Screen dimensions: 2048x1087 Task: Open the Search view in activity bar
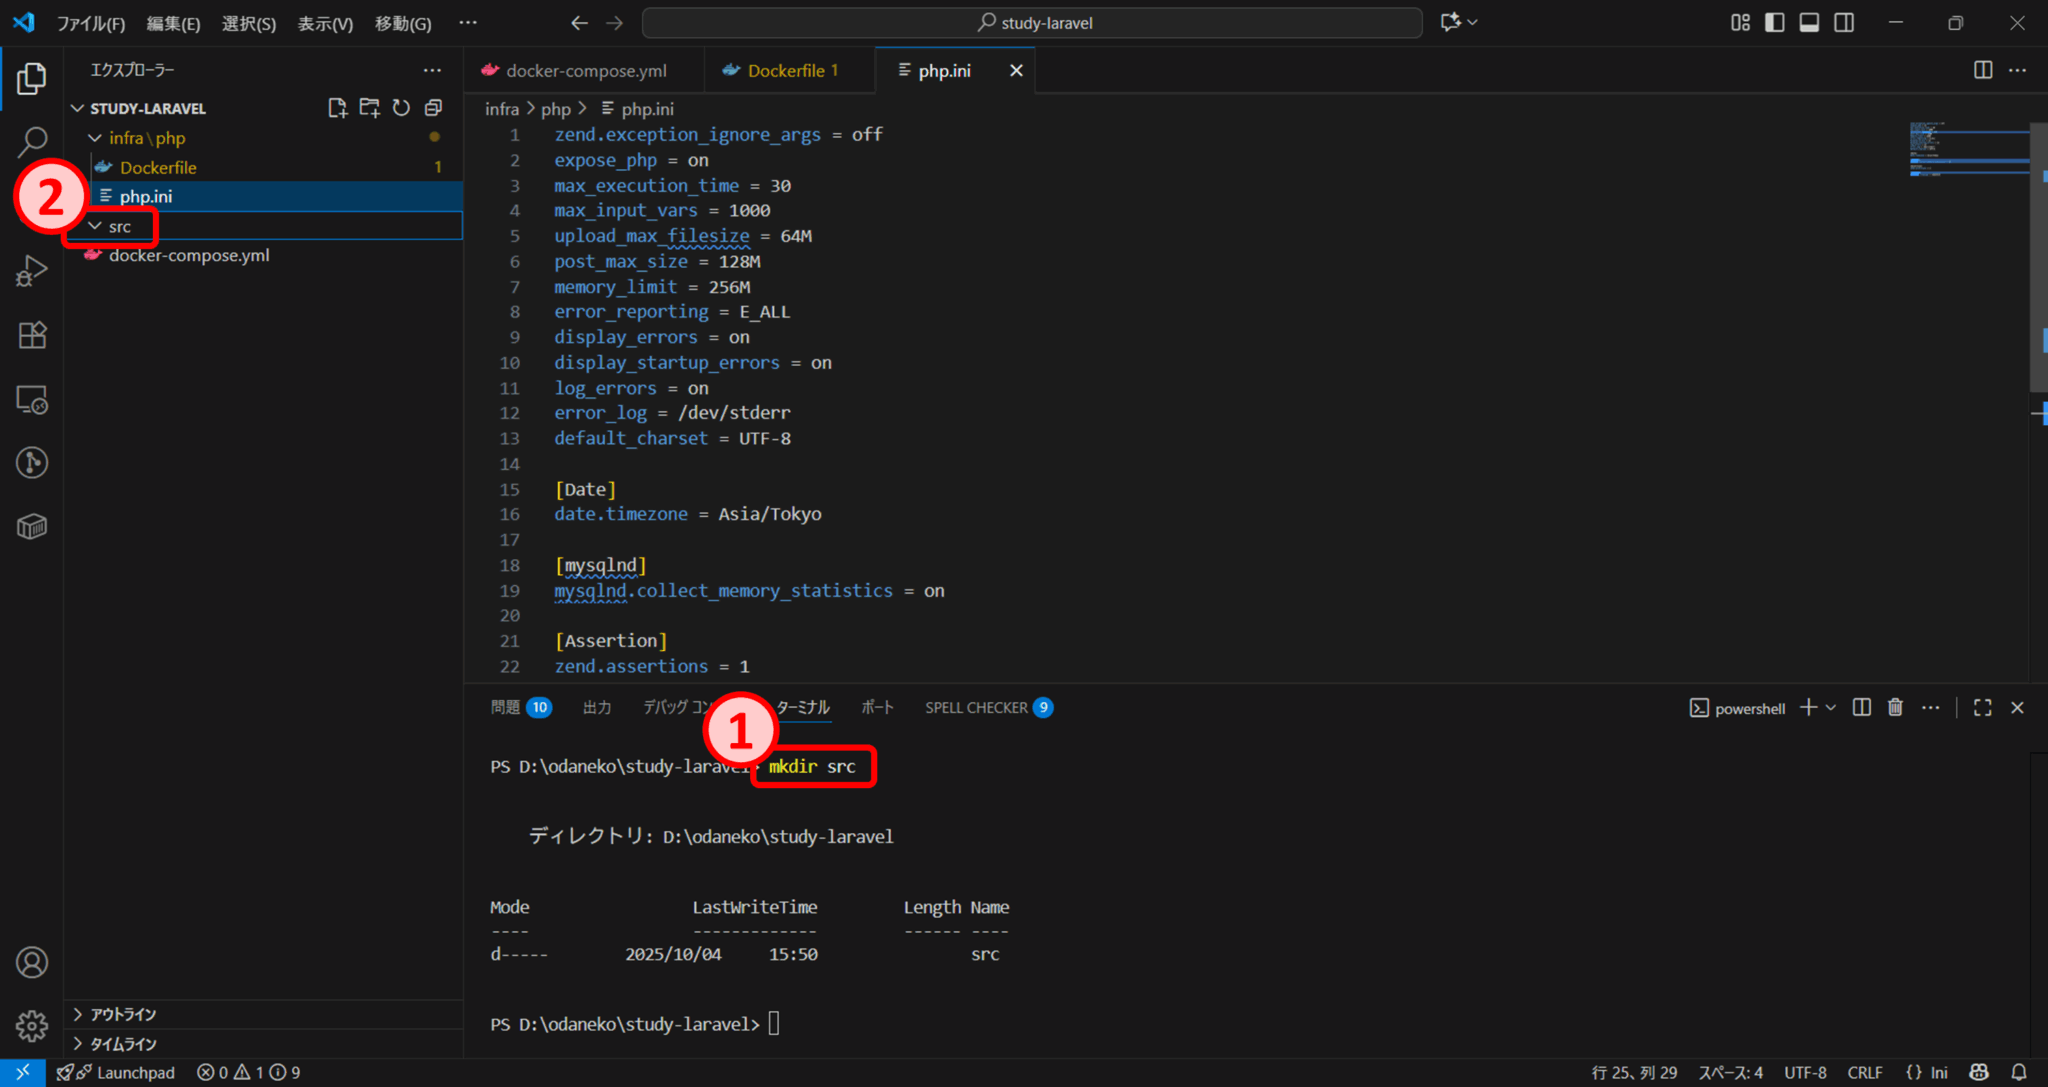click(31, 141)
